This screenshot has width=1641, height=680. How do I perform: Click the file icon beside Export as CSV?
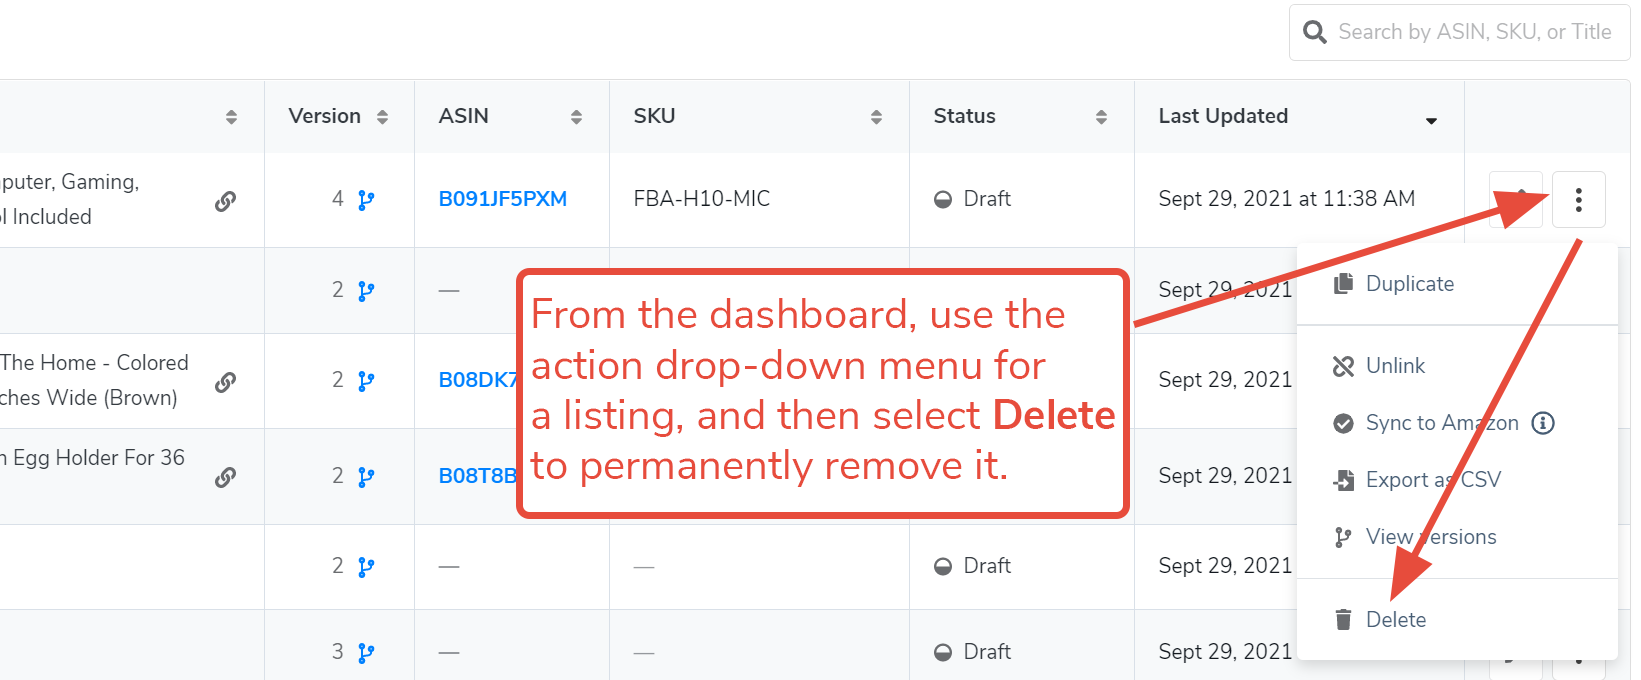(x=1342, y=480)
